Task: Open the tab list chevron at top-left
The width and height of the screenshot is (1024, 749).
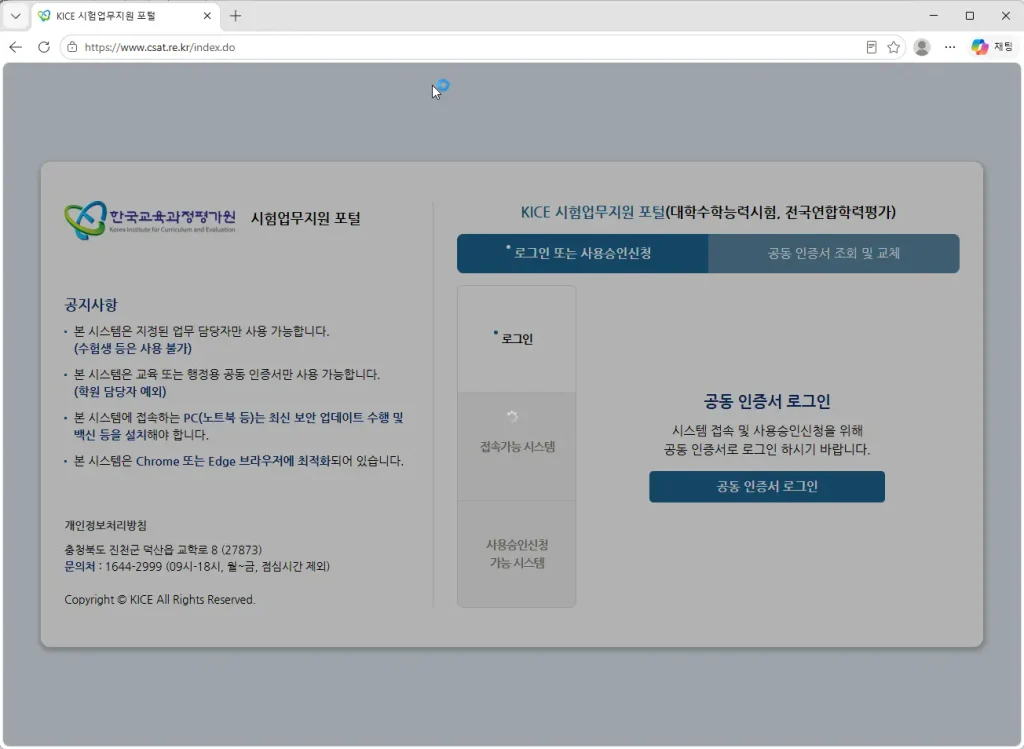Action: [16, 16]
